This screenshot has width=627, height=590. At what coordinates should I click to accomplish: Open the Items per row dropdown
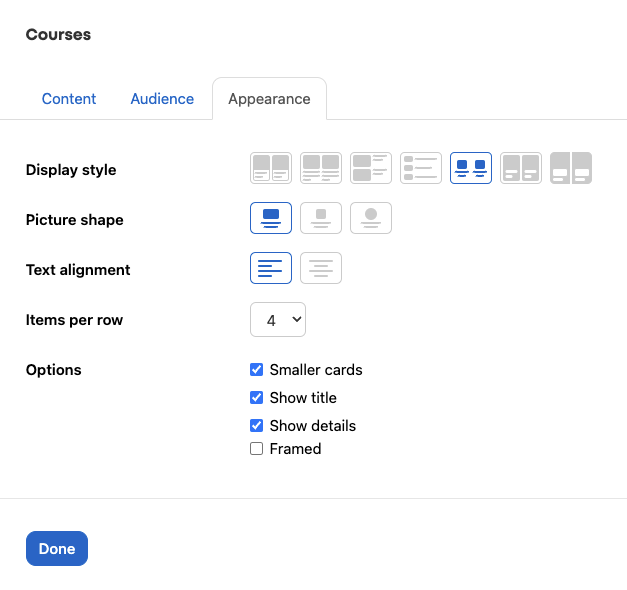click(x=277, y=320)
